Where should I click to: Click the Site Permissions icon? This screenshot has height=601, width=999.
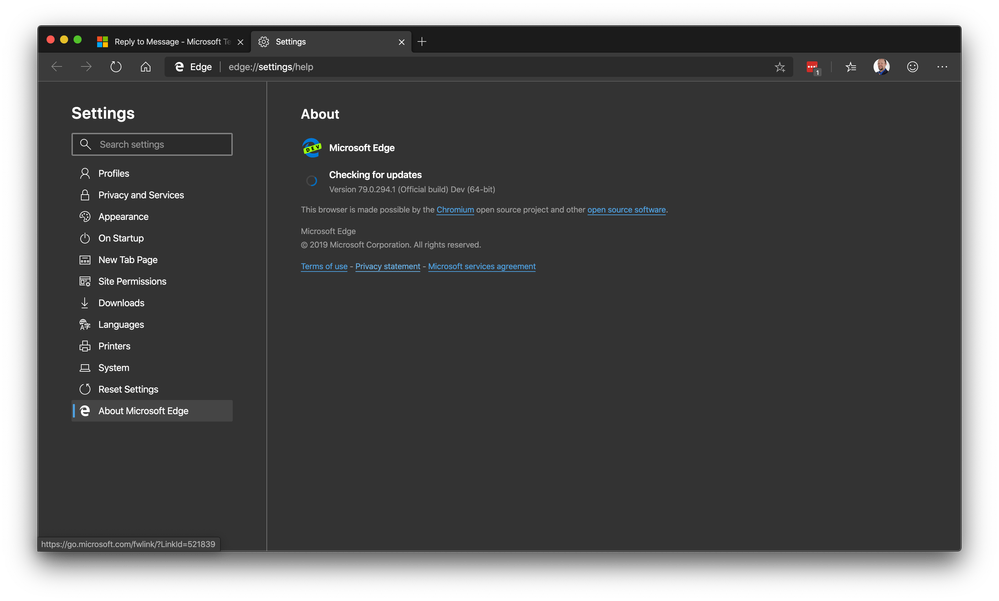click(85, 282)
